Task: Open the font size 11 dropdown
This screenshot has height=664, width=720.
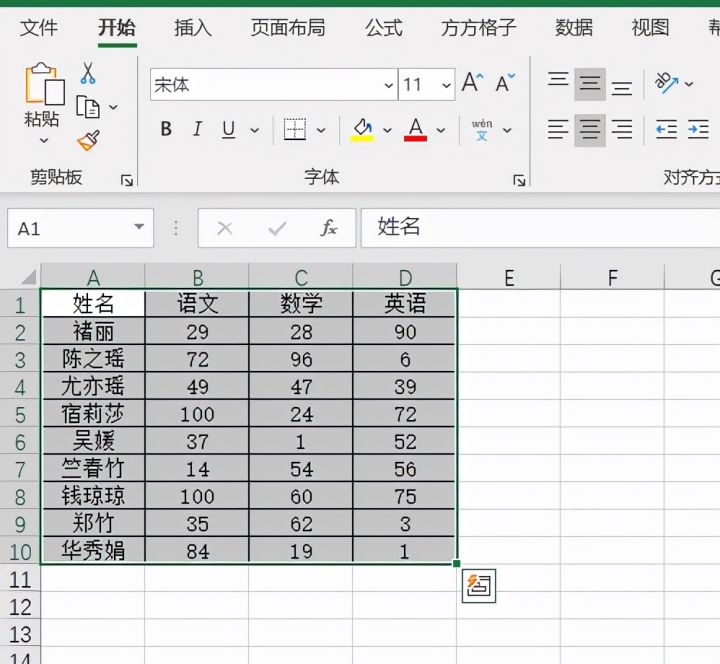Action: tap(446, 85)
